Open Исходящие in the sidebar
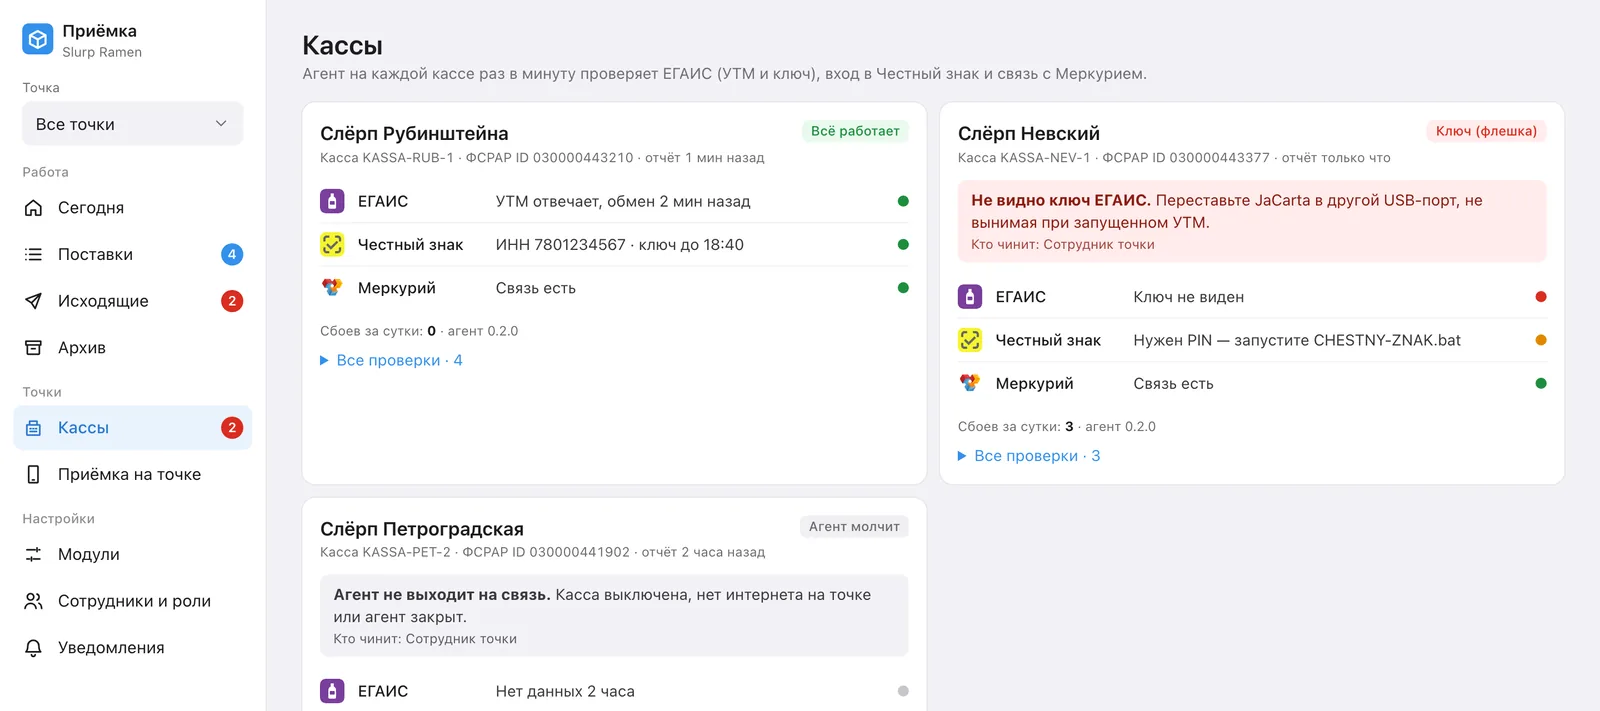Viewport: 1600px width, 711px height. [133, 301]
